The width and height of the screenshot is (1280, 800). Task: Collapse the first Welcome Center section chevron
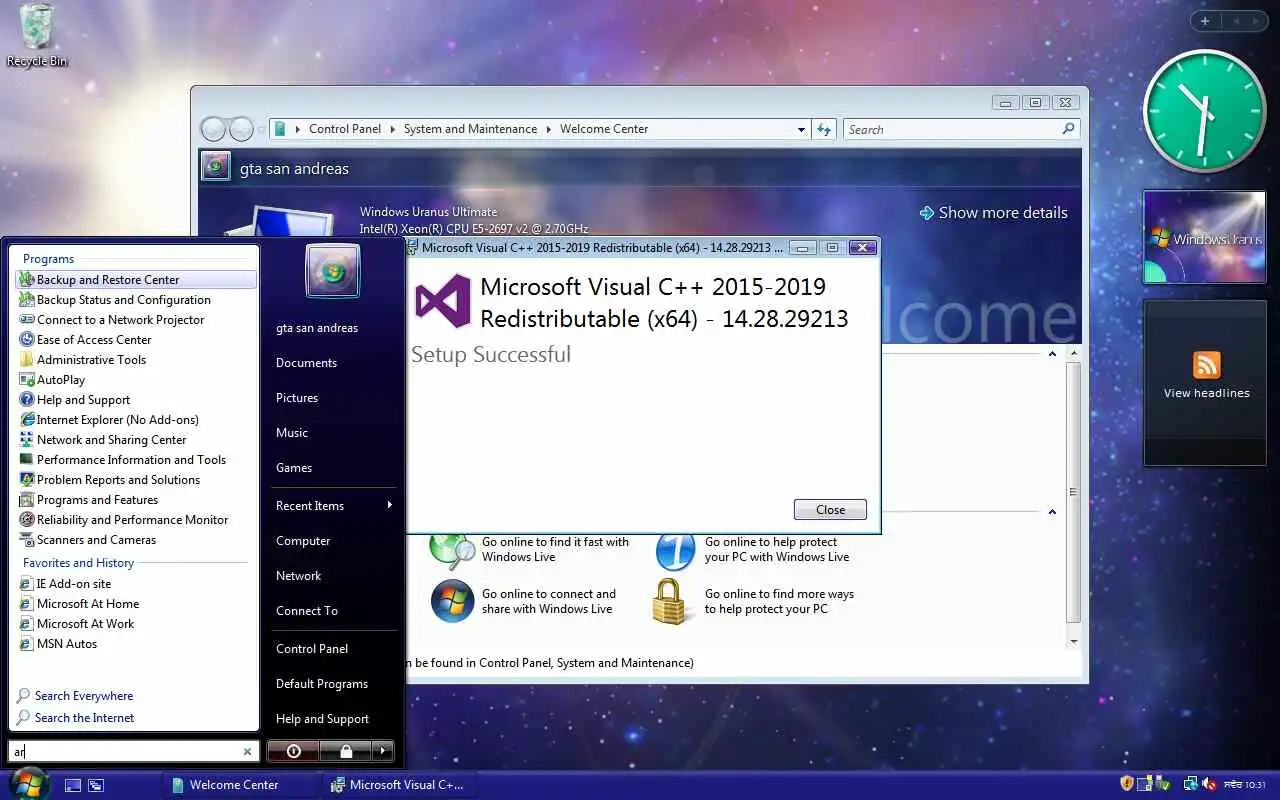coord(1052,354)
